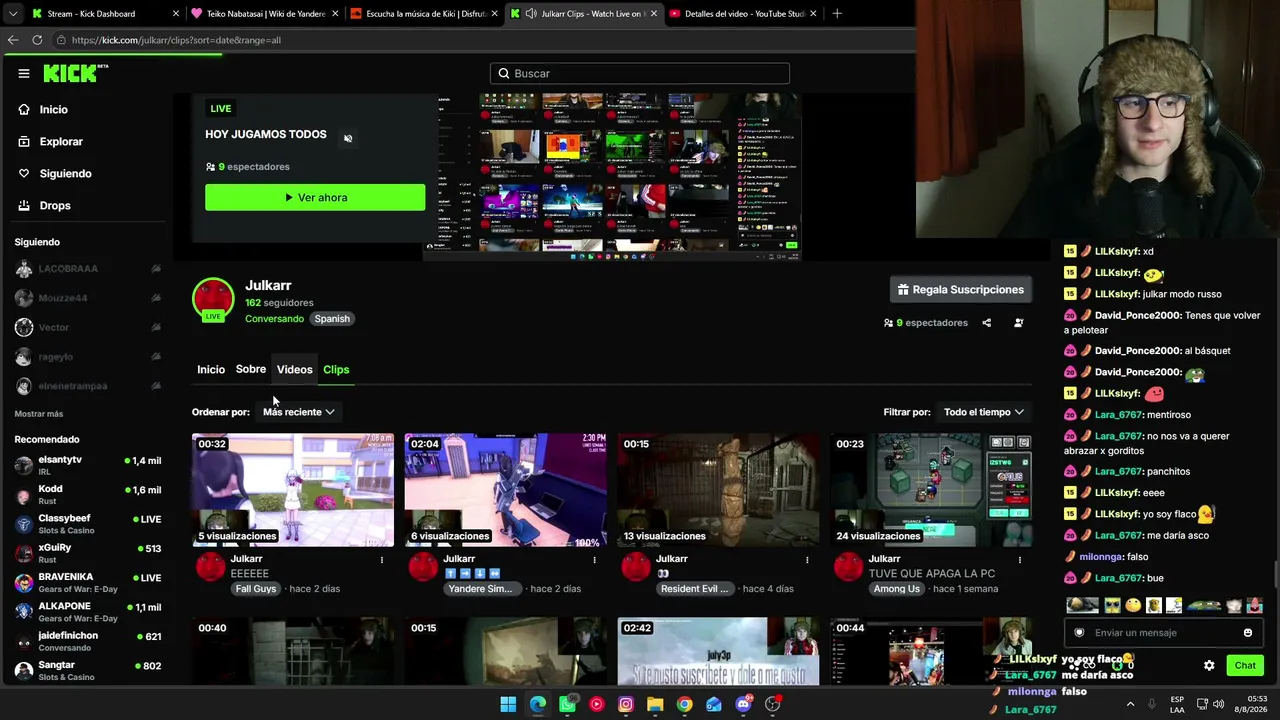Open the Vector followed channel
The image size is (1280, 720).
click(88, 327)
